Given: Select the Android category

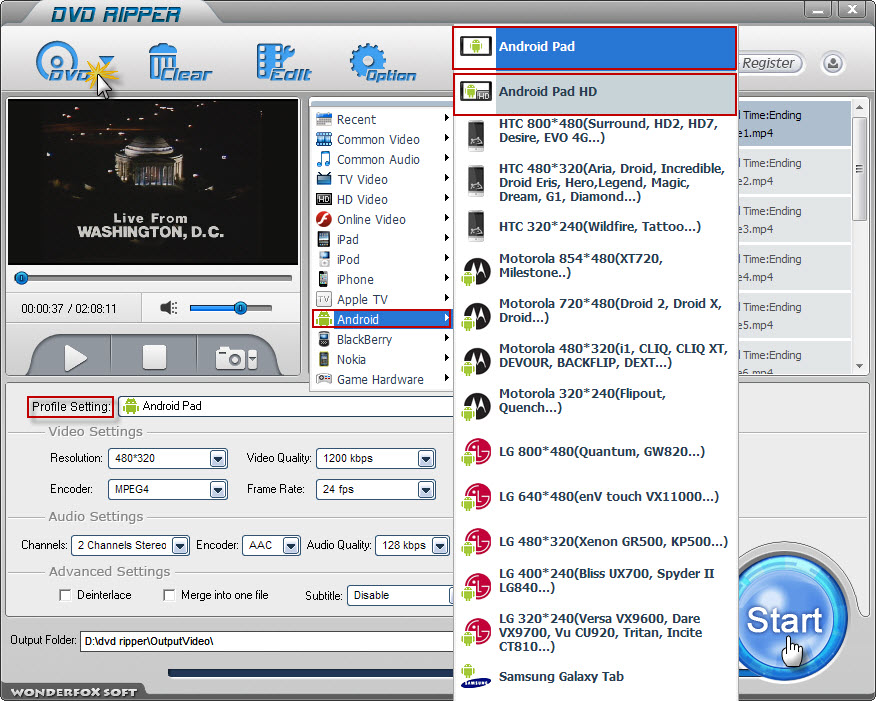Looking at the screenshot, I should [382, 319].
